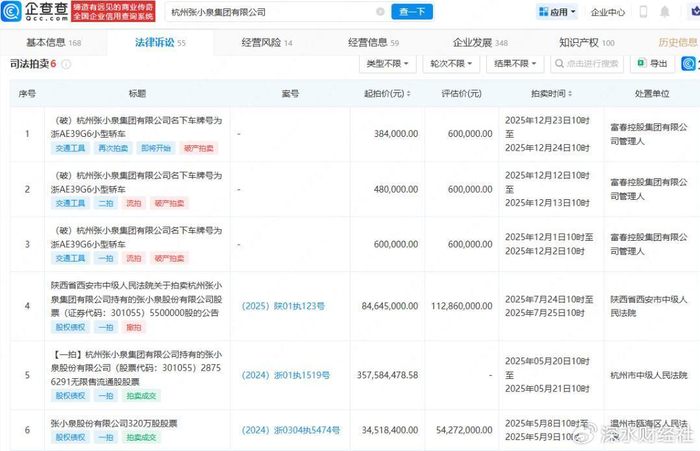
Task: Click appraisal value 112,860,000.00
Action: 462,306
